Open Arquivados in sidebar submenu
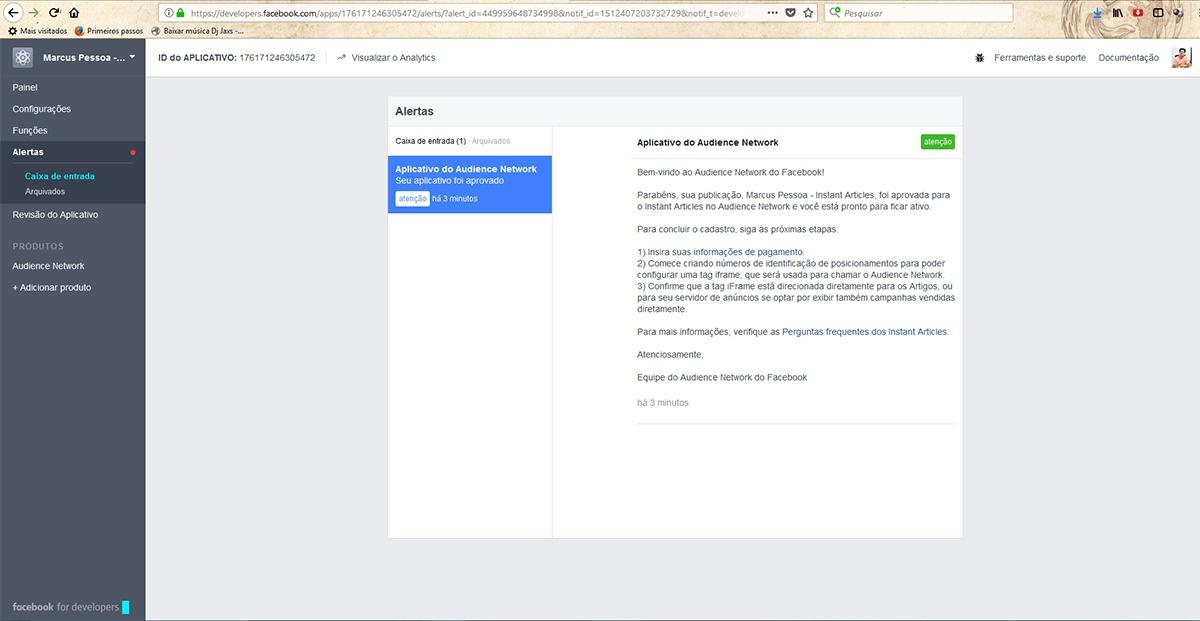Viewport: 1200px width, 621px height. click(45, 191)
